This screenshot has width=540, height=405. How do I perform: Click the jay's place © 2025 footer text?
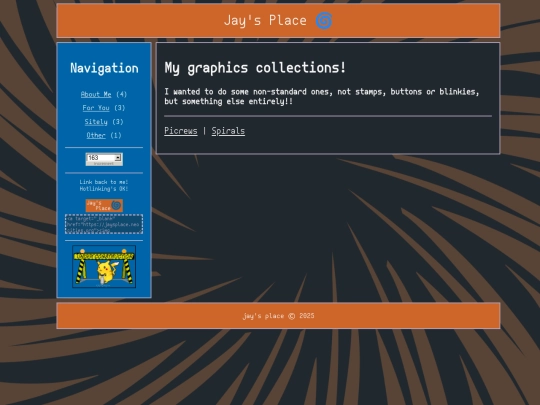(278, 316)
